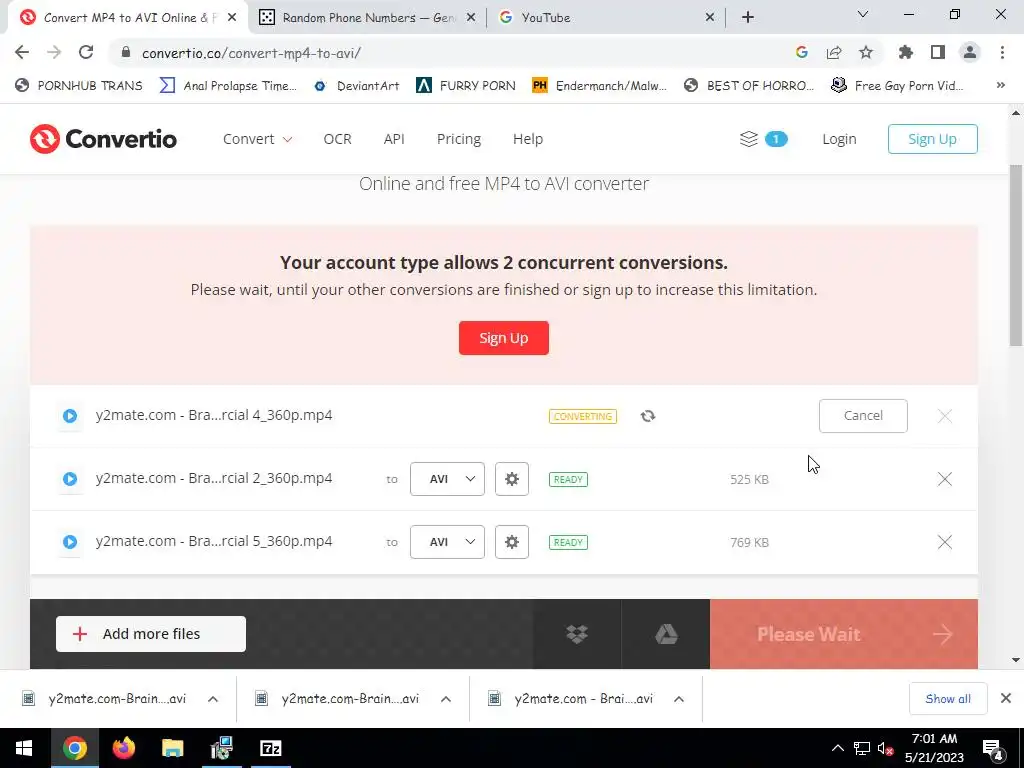Open the OCR page
Screen dimensions: 1024x768
(x=338, y=139)
